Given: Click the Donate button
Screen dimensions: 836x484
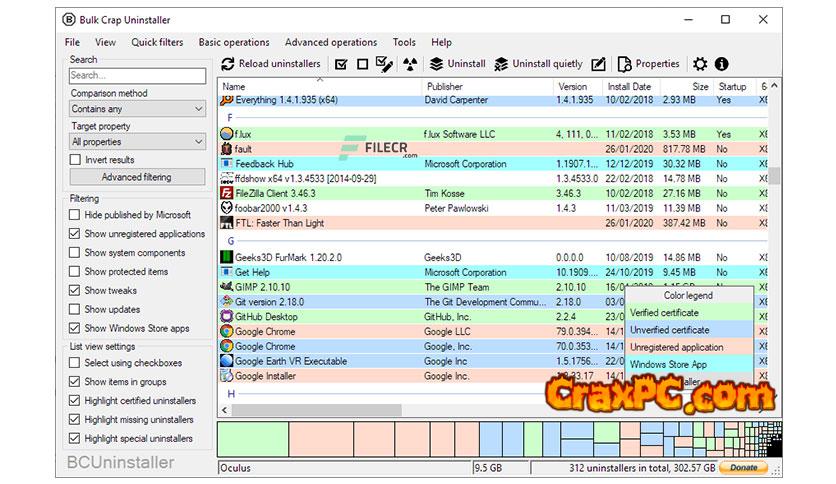Looking at the screenshot, I should tap(744, 467).
